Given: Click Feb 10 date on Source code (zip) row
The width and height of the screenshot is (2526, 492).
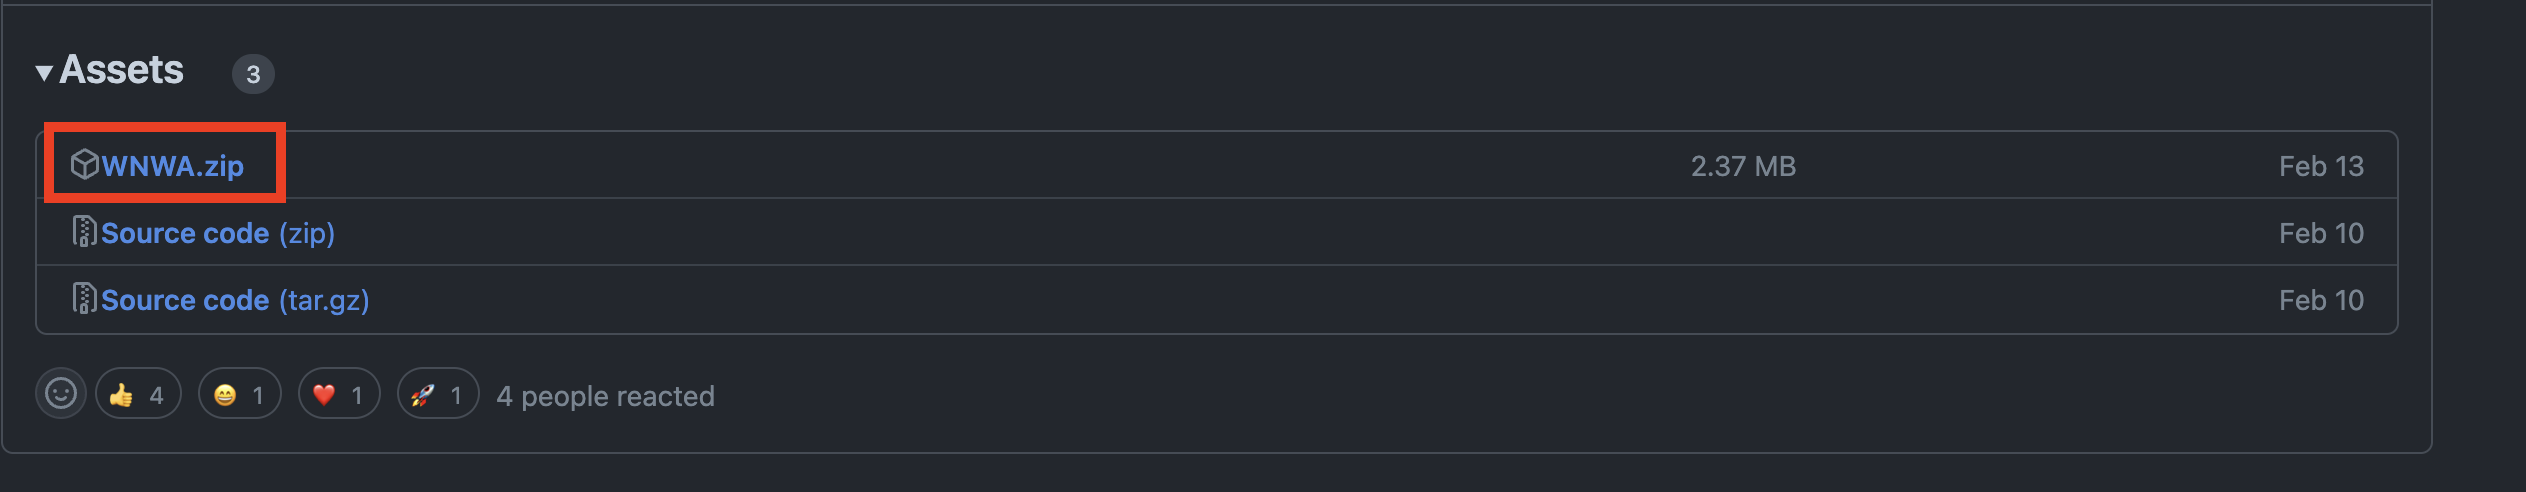Looking at the screenshot, I should 2321,233.
